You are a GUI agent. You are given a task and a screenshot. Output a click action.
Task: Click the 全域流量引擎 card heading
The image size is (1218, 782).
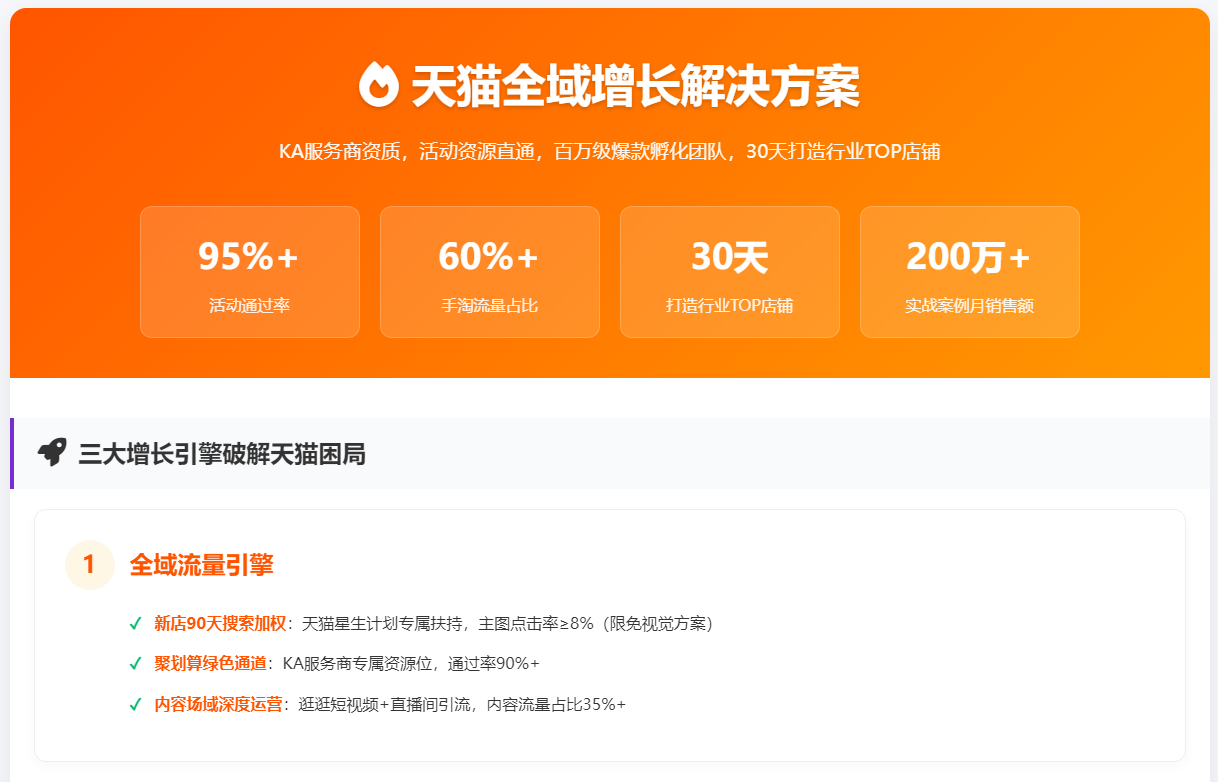click(201, 565)
